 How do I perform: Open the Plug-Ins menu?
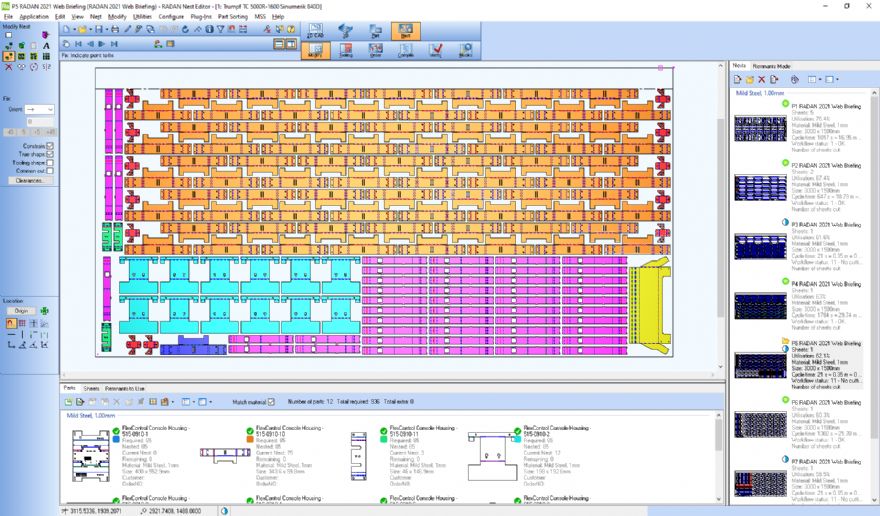(x=201, y=17)
